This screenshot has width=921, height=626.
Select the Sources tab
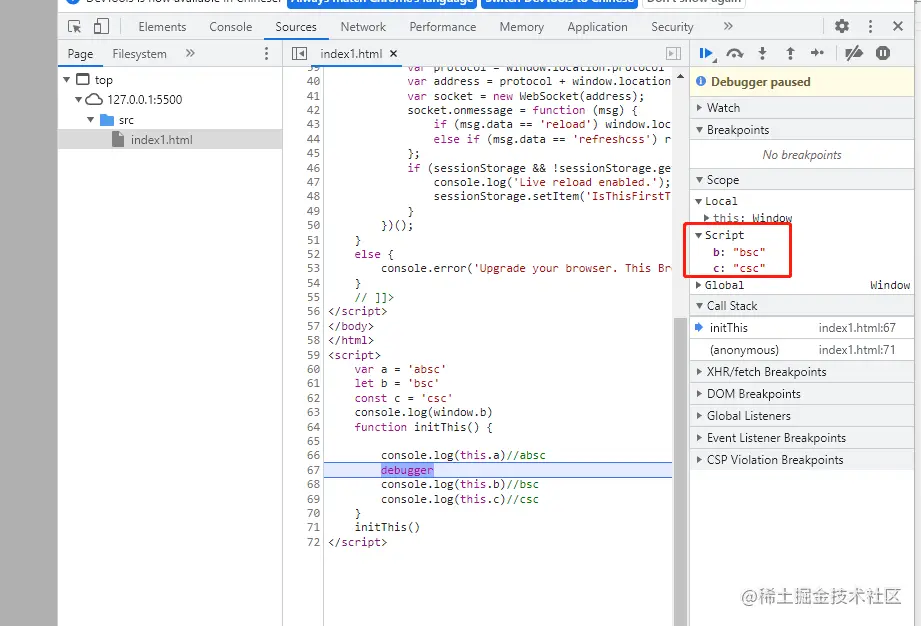[x=295, y=26]
